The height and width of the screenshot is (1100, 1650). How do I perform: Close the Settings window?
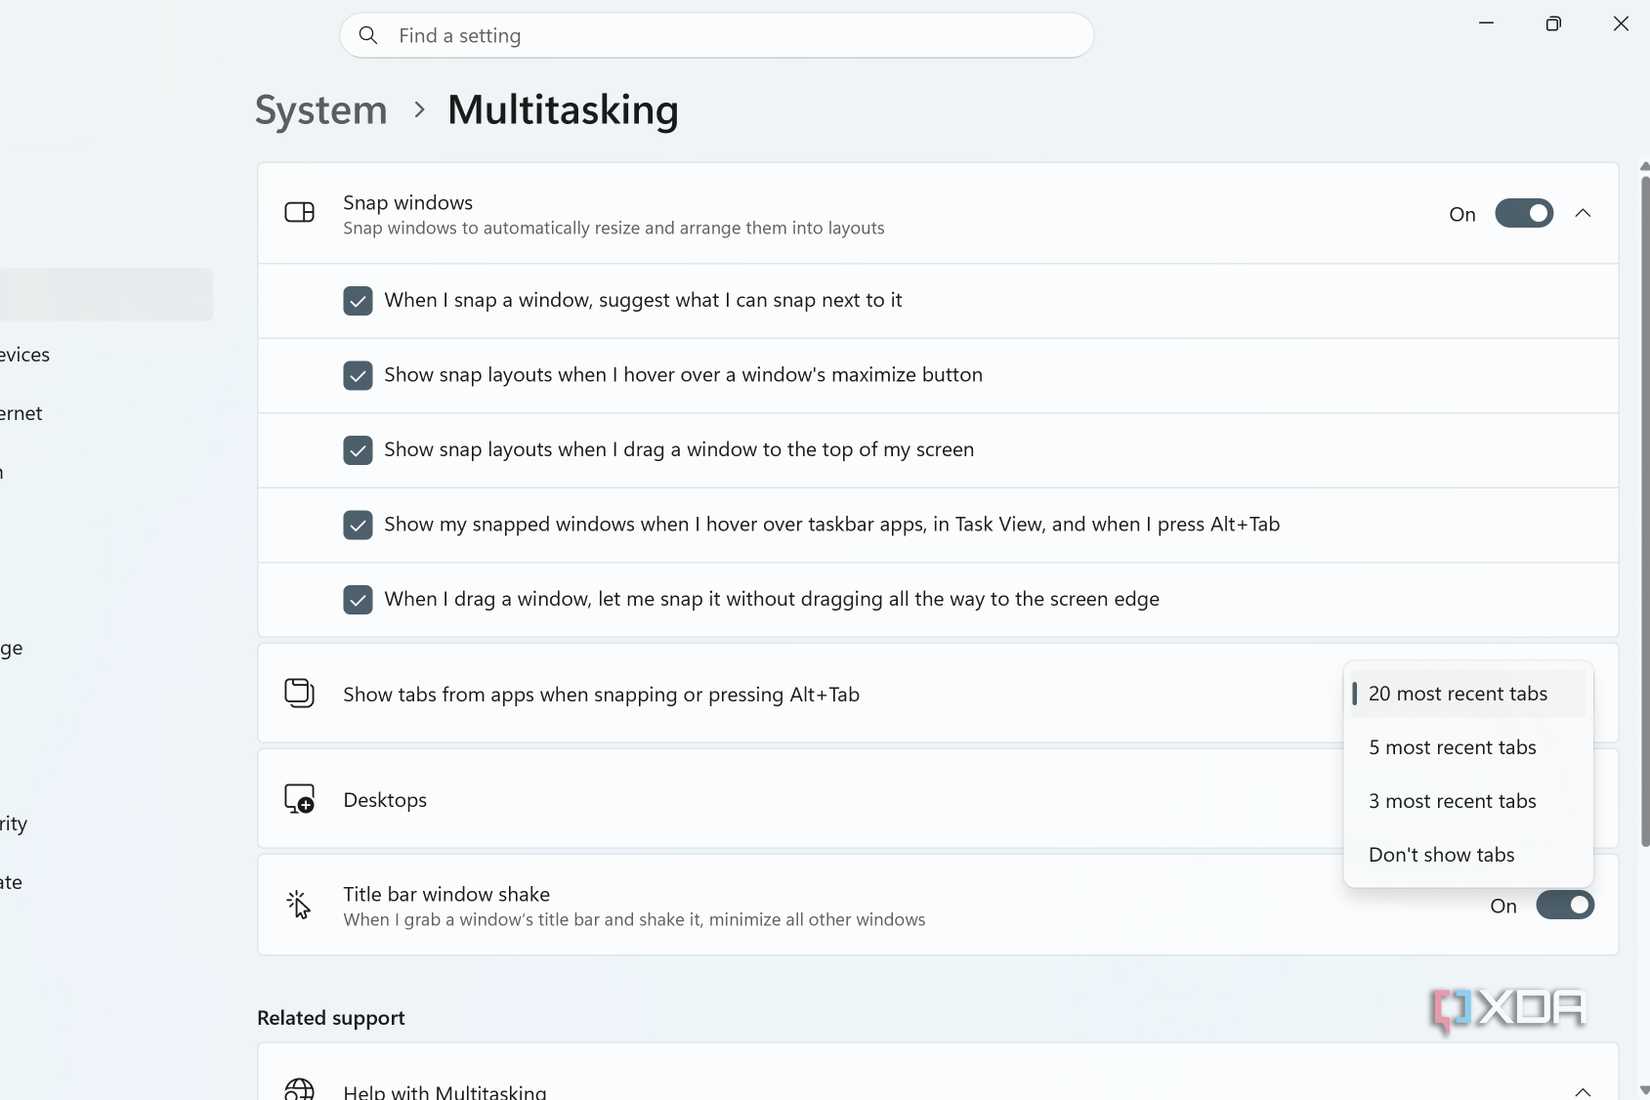[1621, 23]
